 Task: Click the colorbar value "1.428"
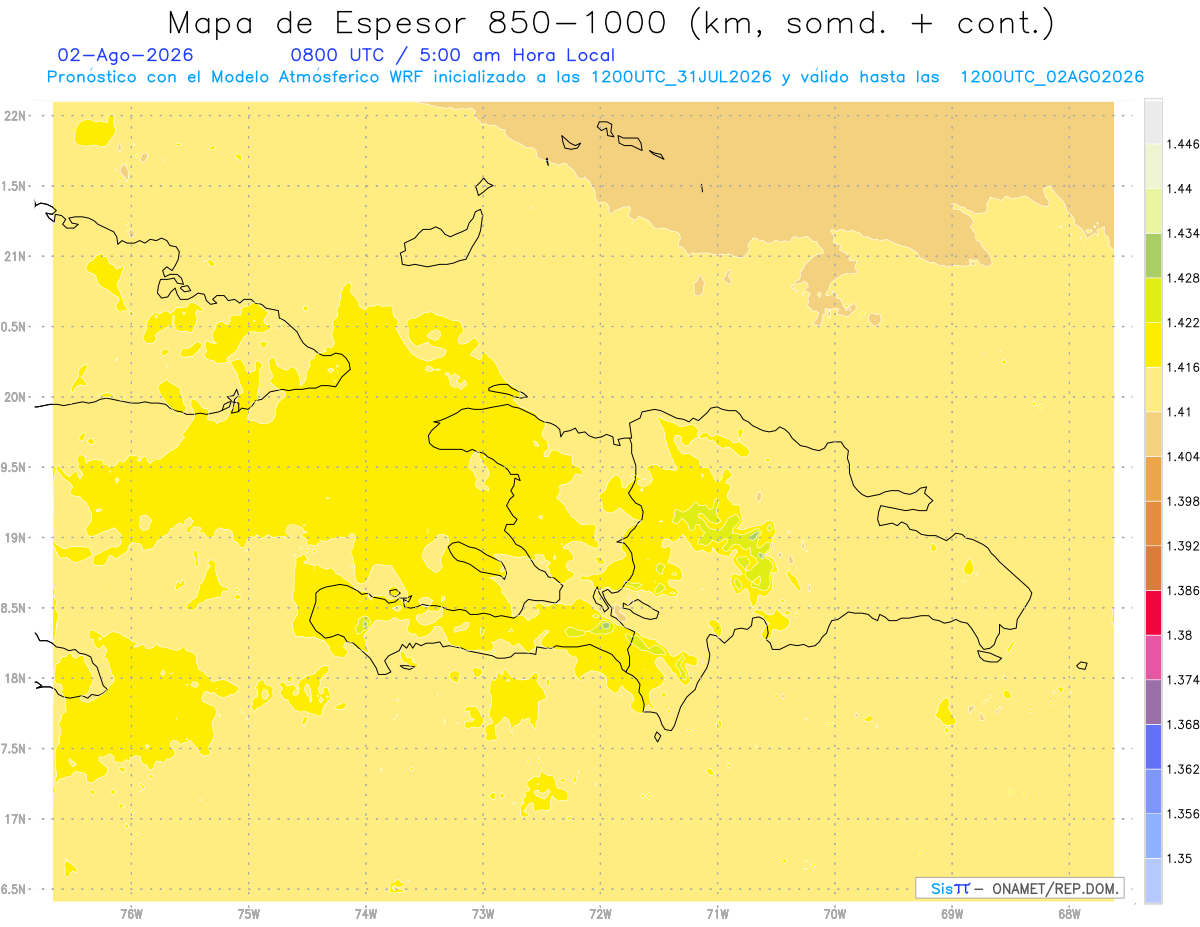[1184, 278]
